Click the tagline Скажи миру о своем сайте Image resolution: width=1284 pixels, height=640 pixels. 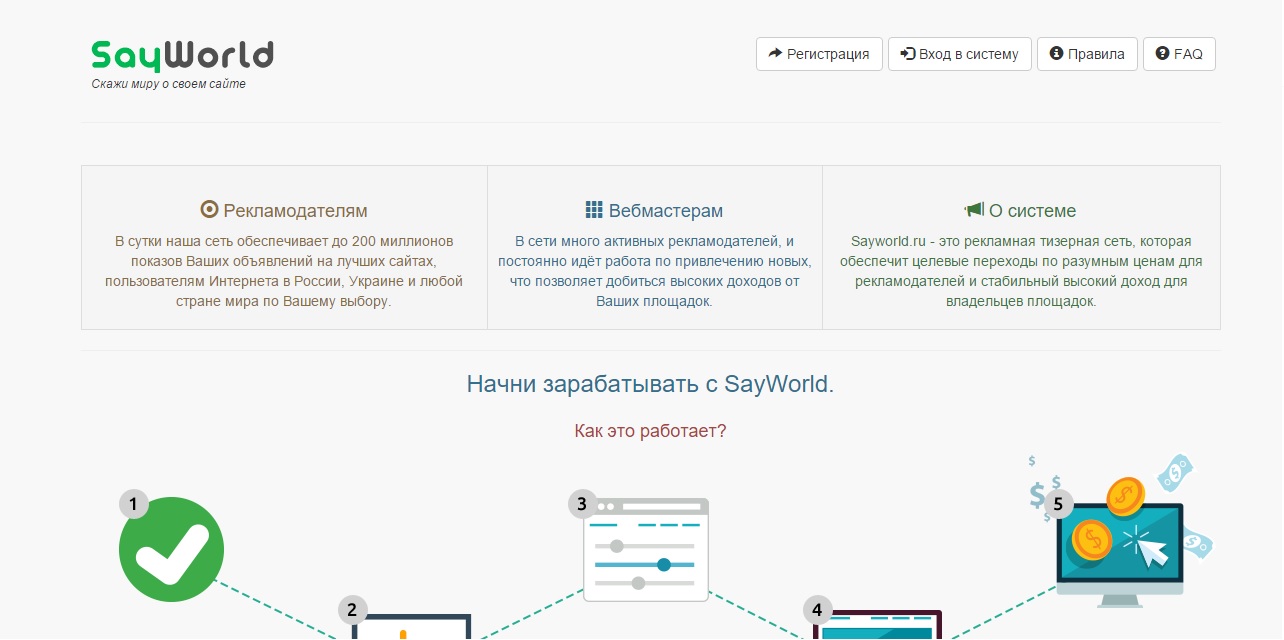tap(169, 84)
